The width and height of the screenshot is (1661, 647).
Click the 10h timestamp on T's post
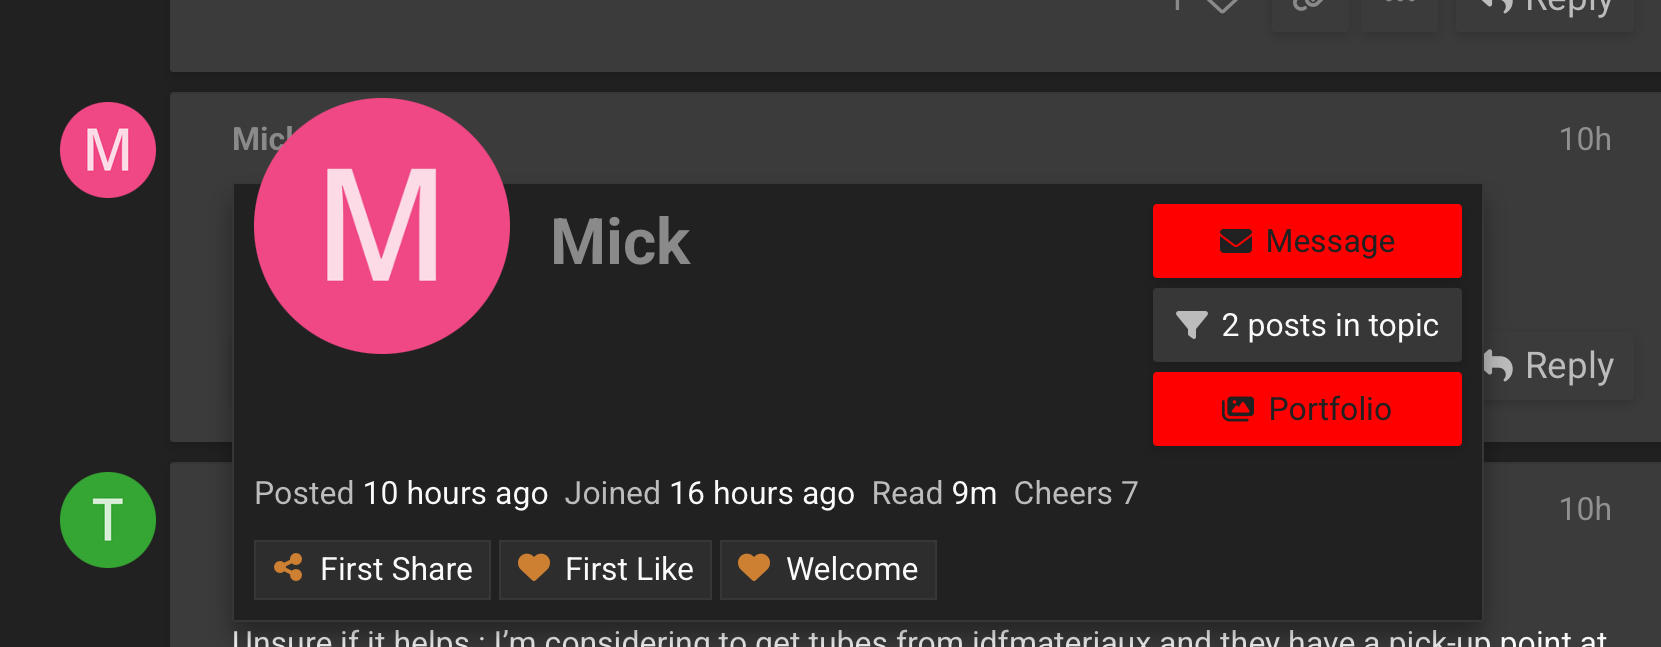(x=1585, y=509)
